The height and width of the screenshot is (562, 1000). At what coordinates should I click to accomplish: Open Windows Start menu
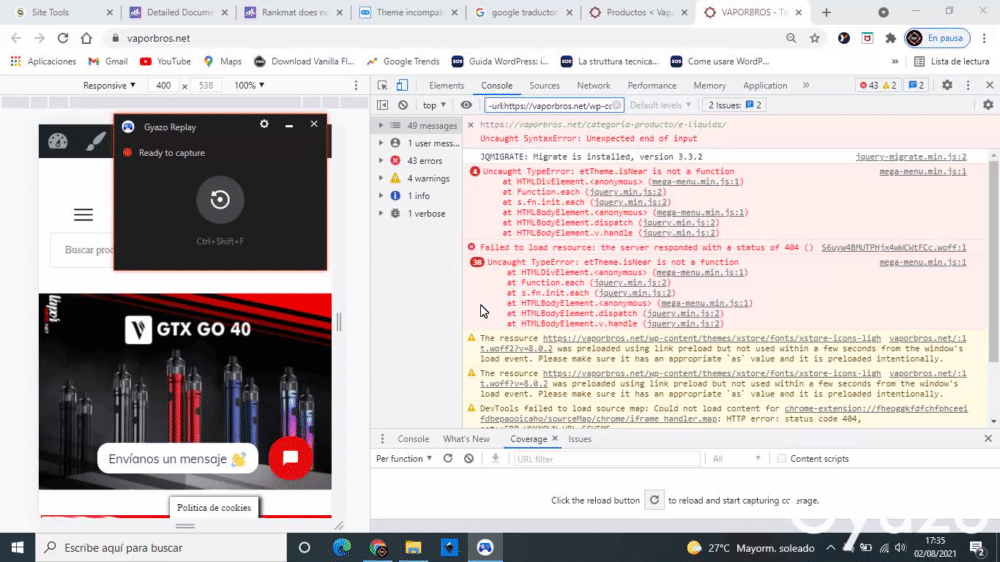[17, 547]
